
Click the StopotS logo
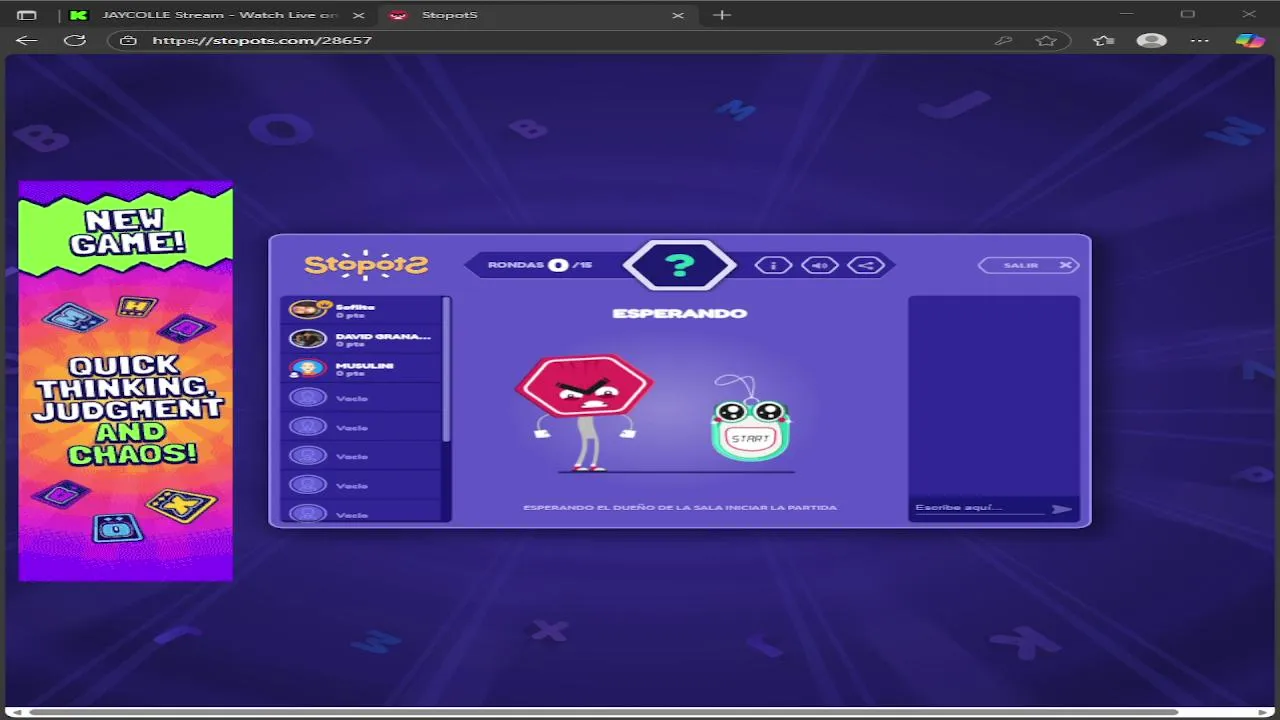coord(366,264)
